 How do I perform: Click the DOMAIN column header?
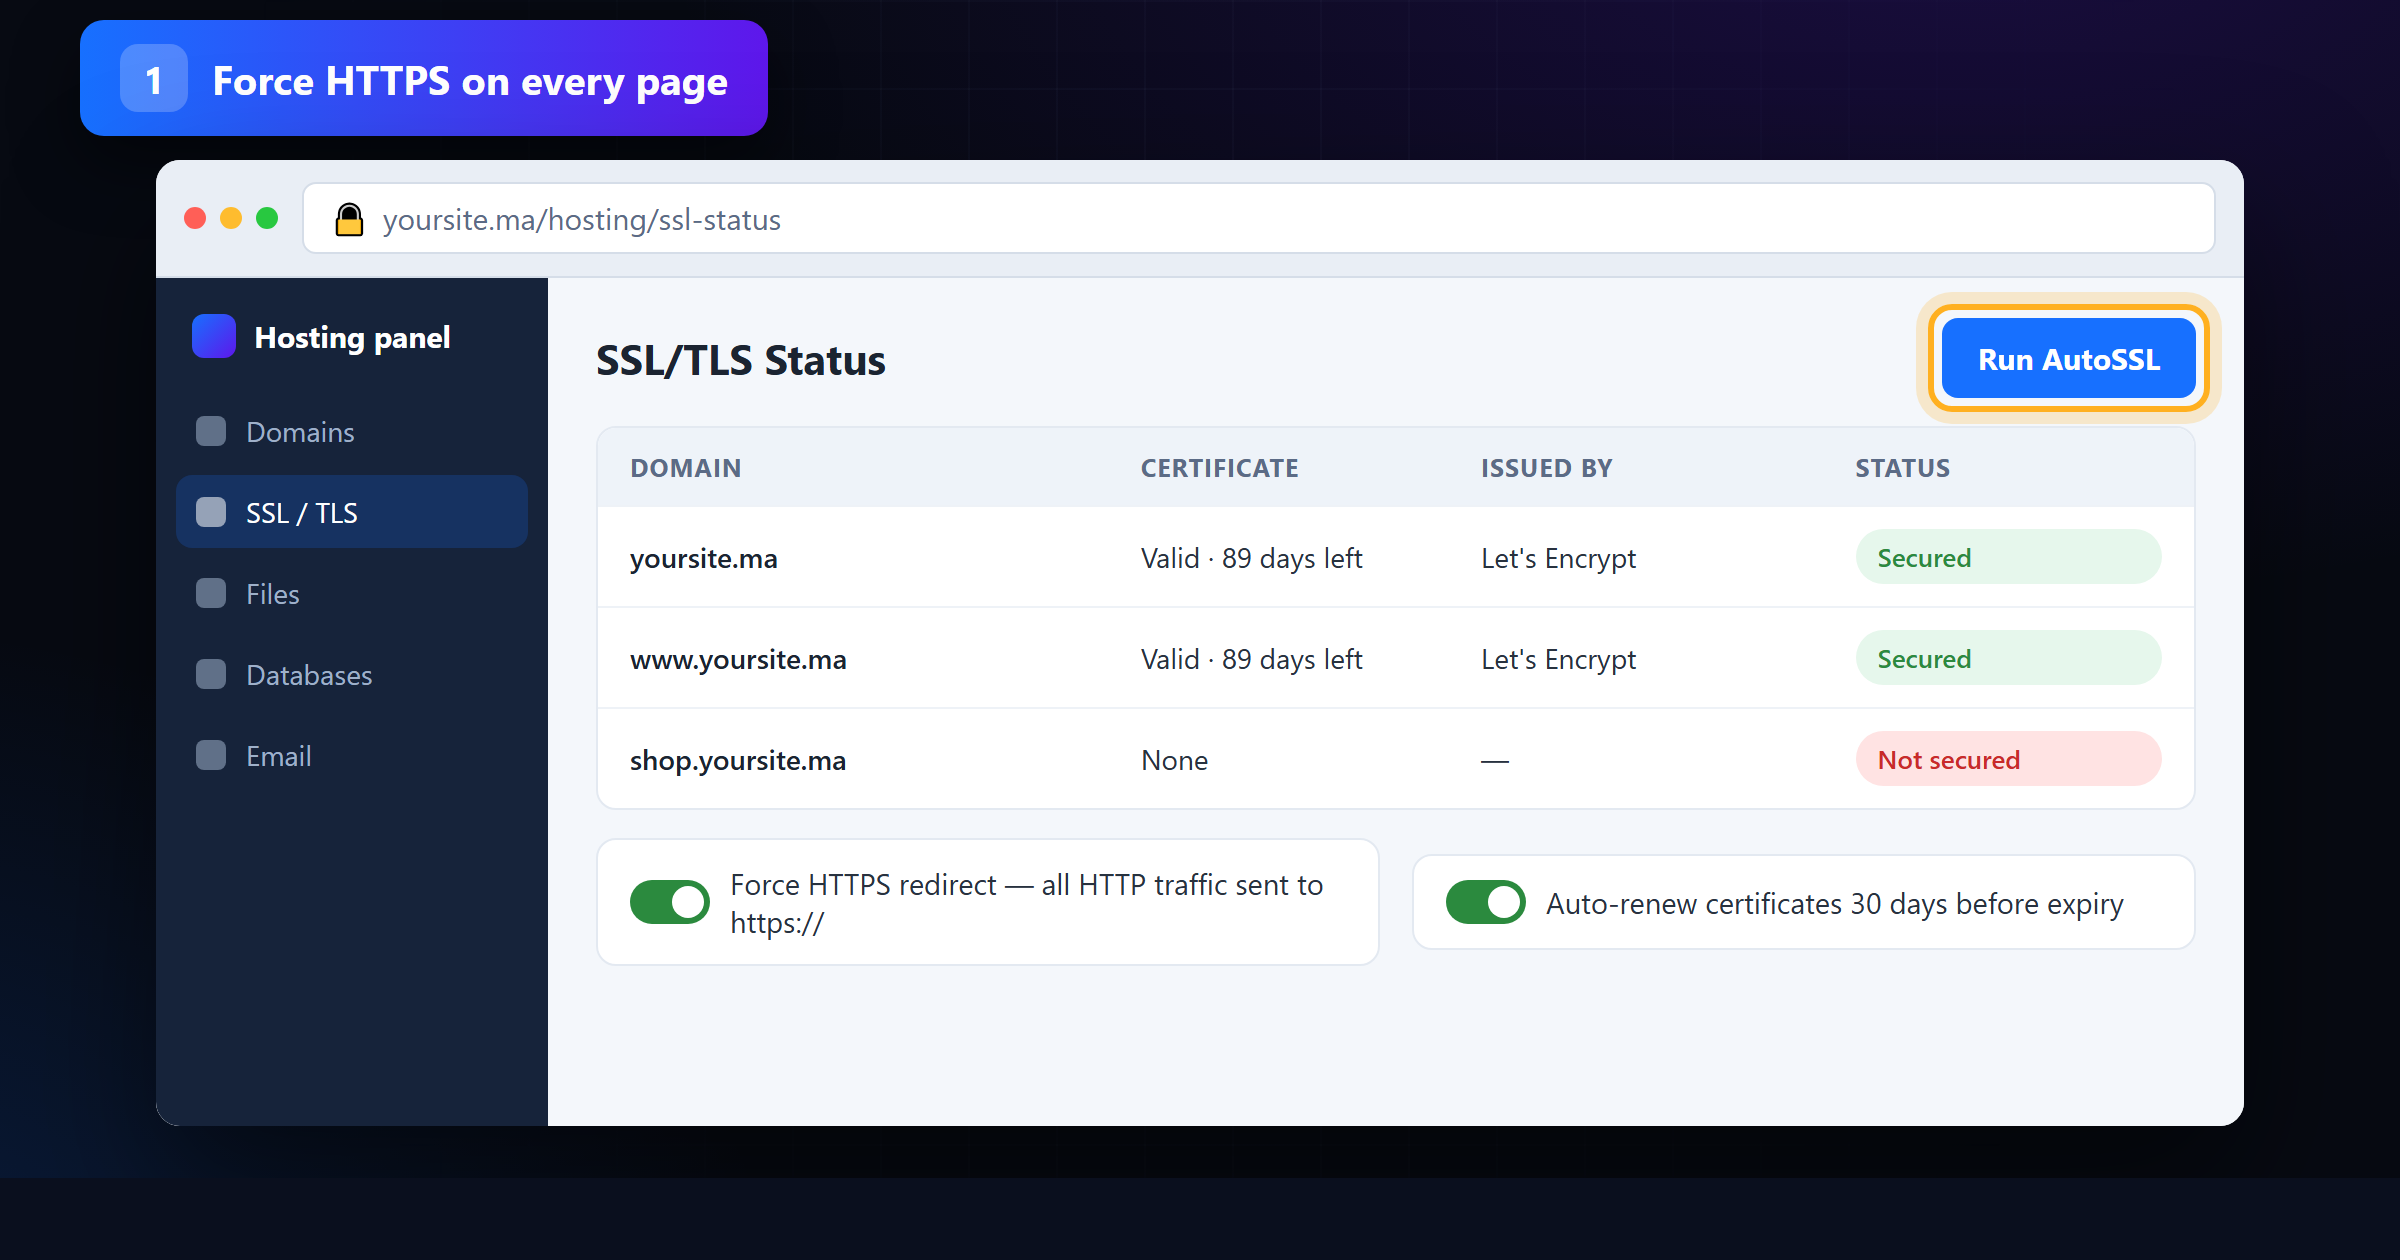pos(686,467)
